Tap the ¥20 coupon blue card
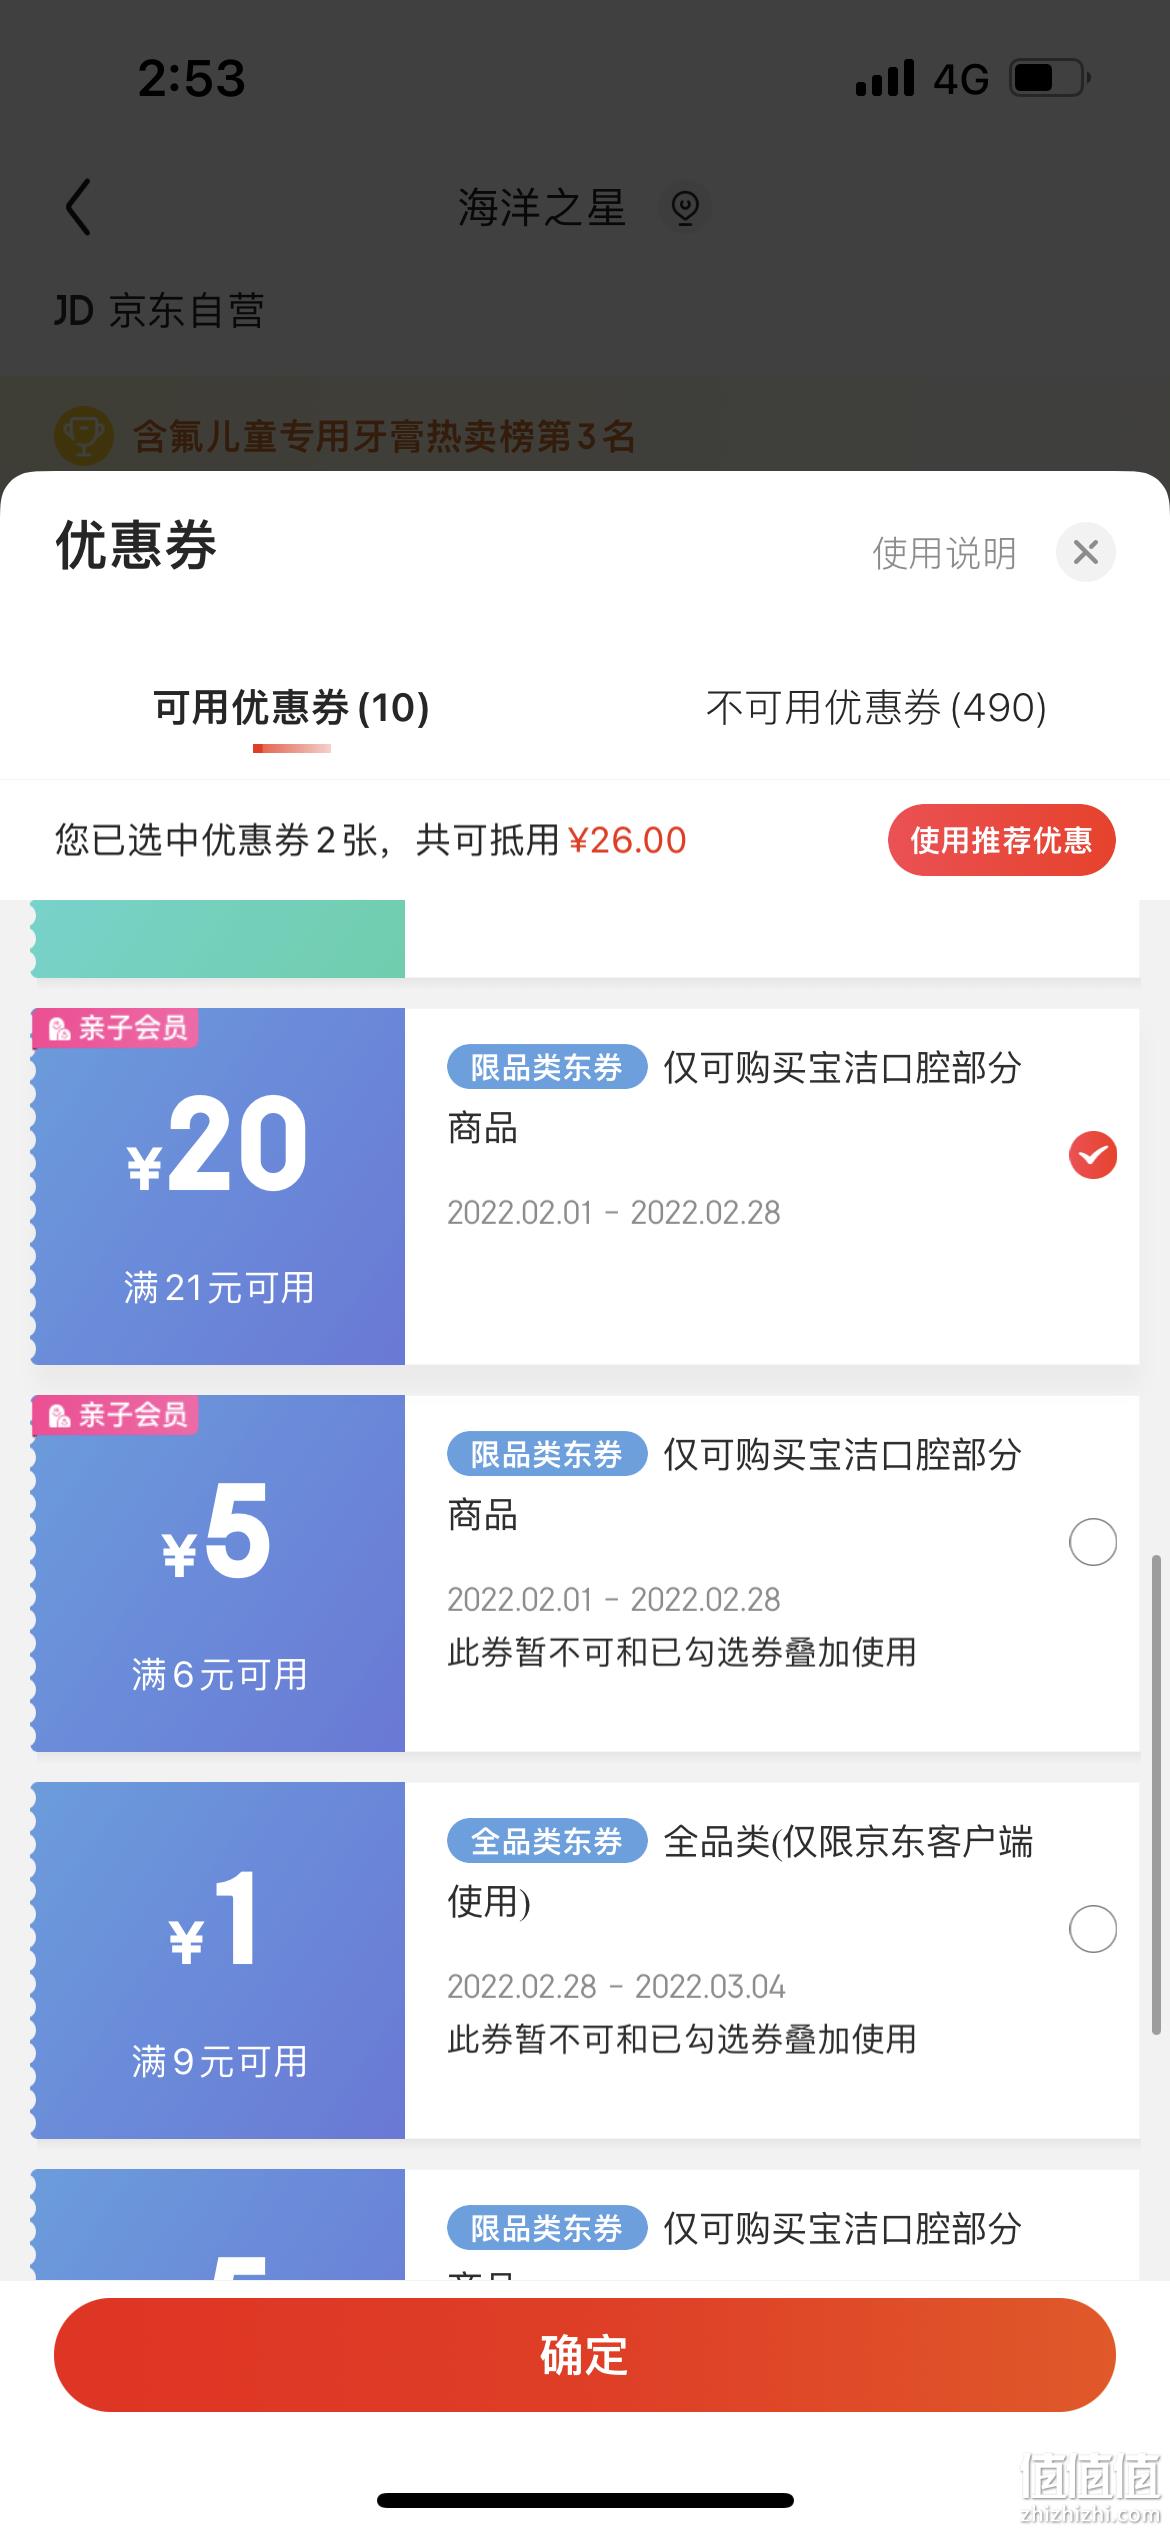Viewport: 1170px width, 2532px height. tap(218, 1186)
